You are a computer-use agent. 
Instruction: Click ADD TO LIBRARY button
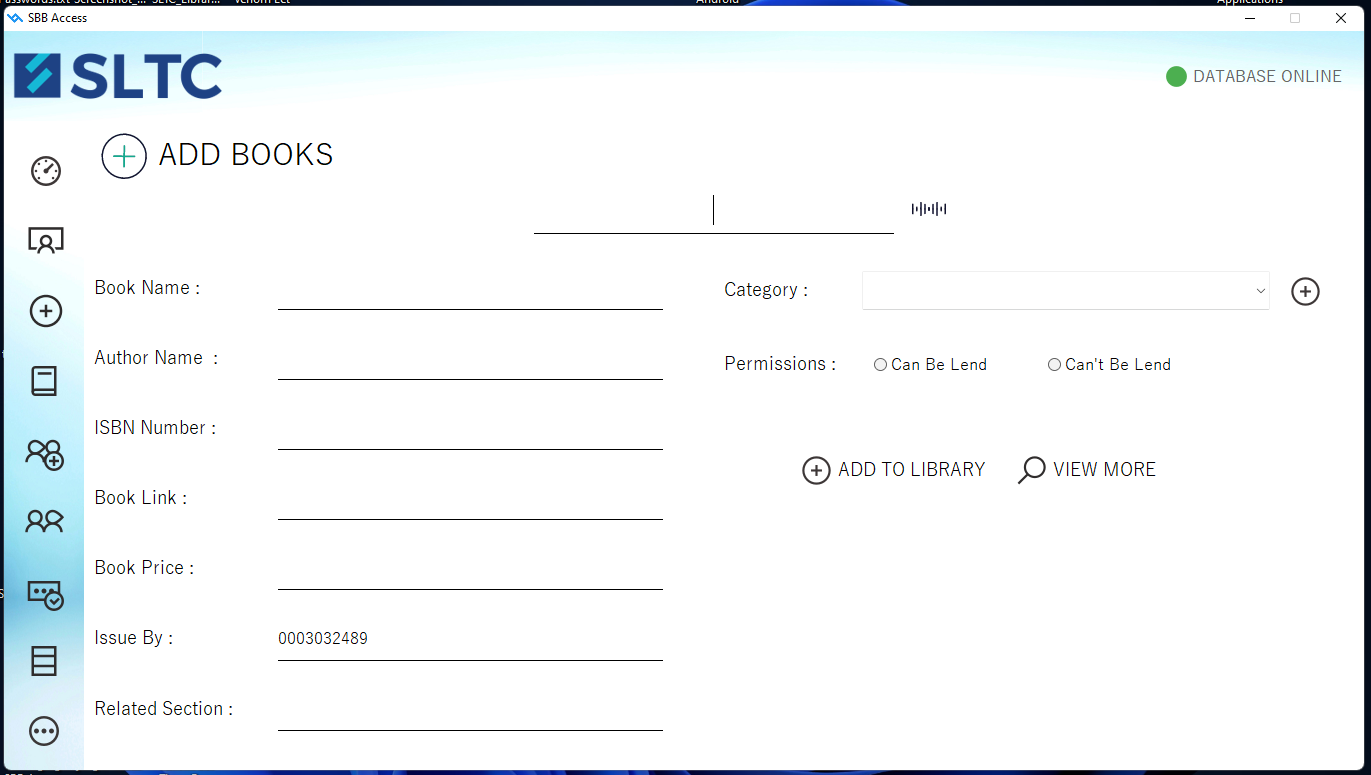tap(894, 470)
